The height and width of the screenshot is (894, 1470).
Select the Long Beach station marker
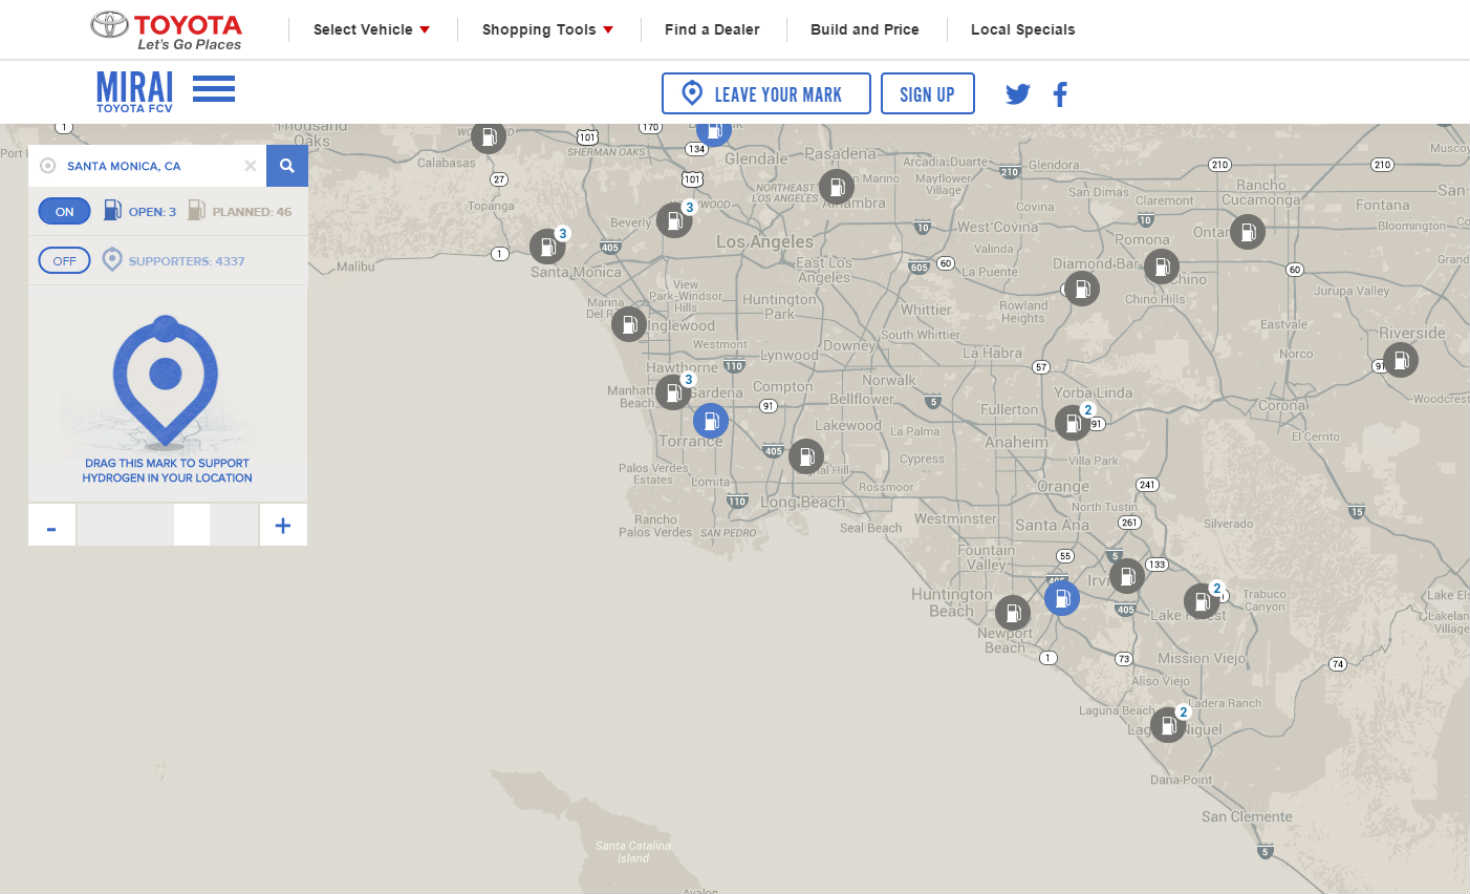(x=806, y=456)
